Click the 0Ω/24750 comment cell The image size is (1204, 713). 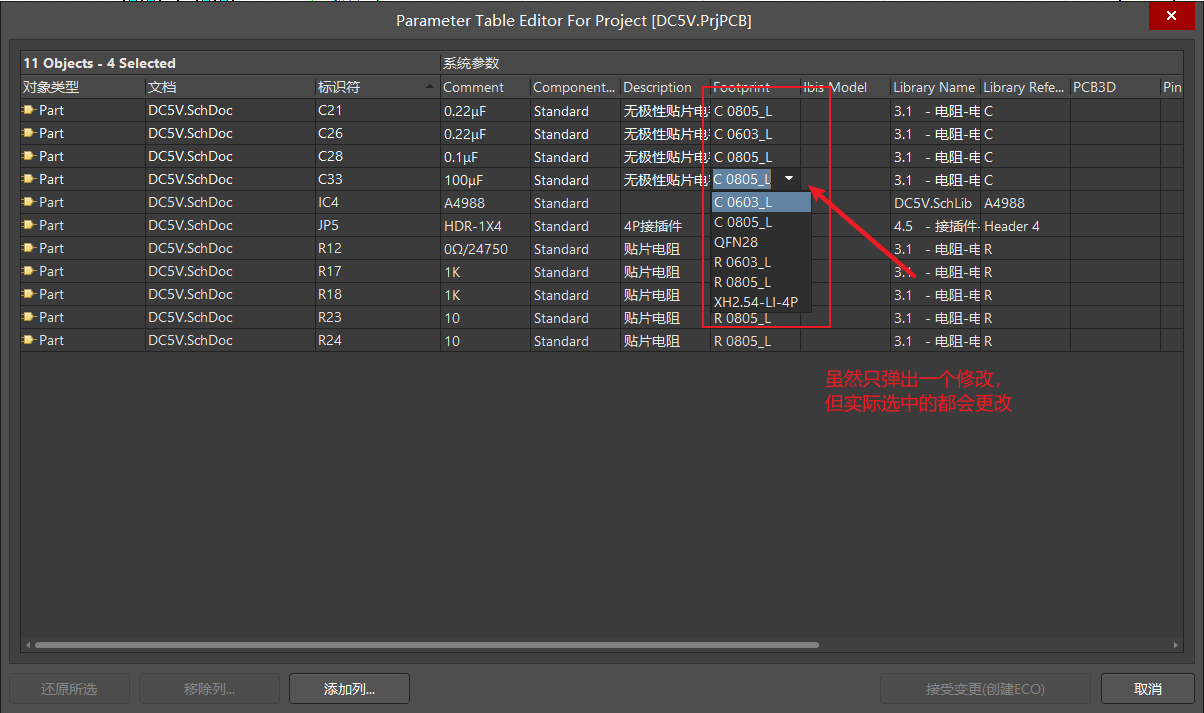(x=485, y=249)
